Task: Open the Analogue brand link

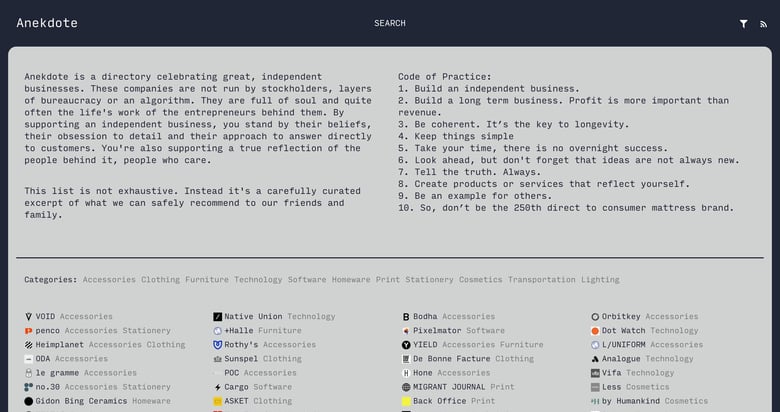Action: click(x=621, y=359)
